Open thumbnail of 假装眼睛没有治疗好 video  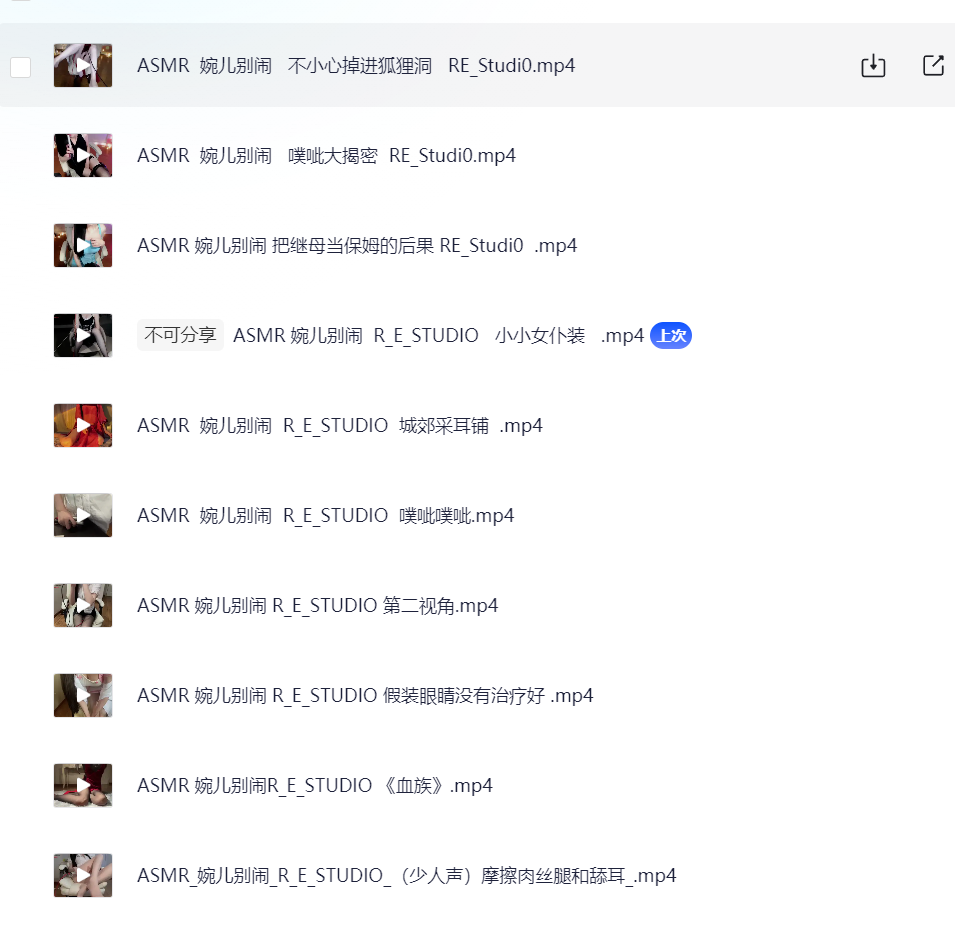point(83,695)
